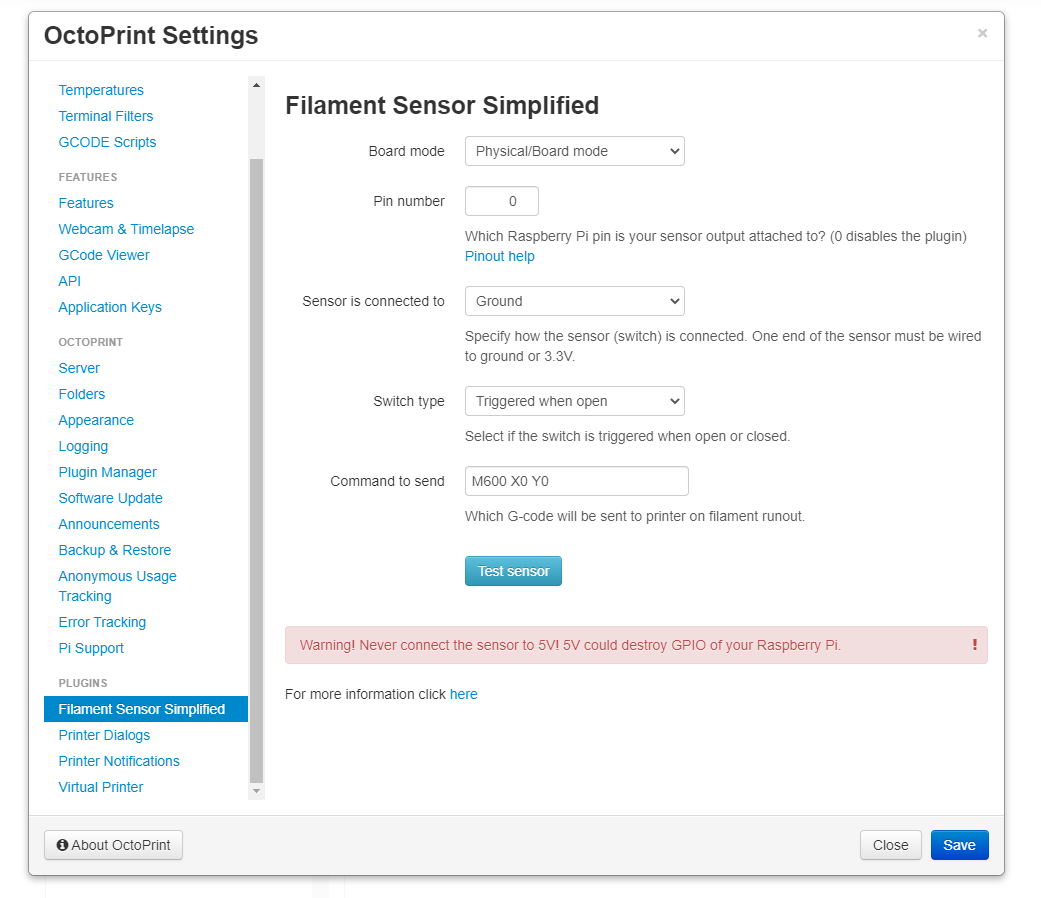Viewport: 1041px width, 898px height.
Task: Open Webcam & Timelapse settings
Action: (126, 229)
